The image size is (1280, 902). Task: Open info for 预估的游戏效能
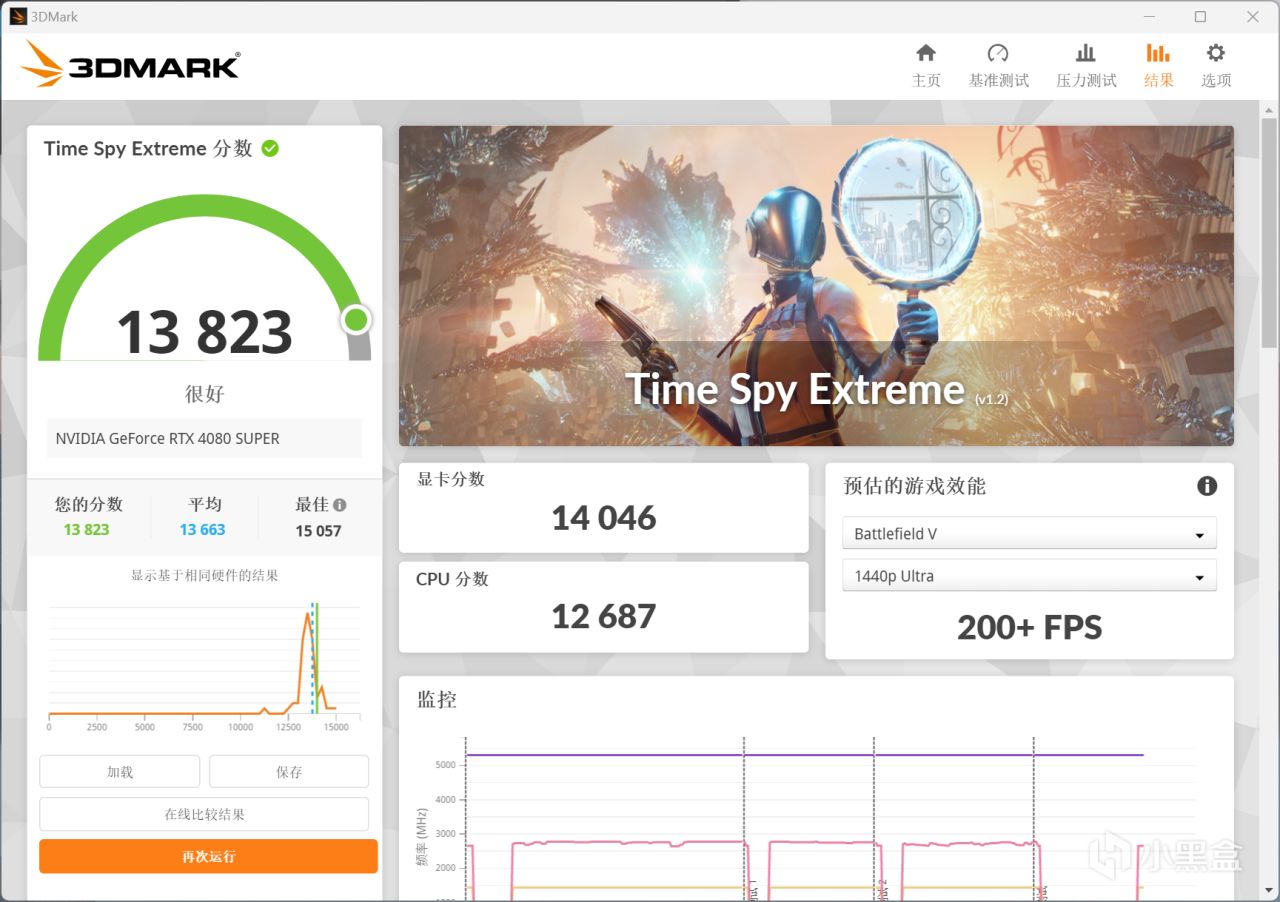point(1207,486)
